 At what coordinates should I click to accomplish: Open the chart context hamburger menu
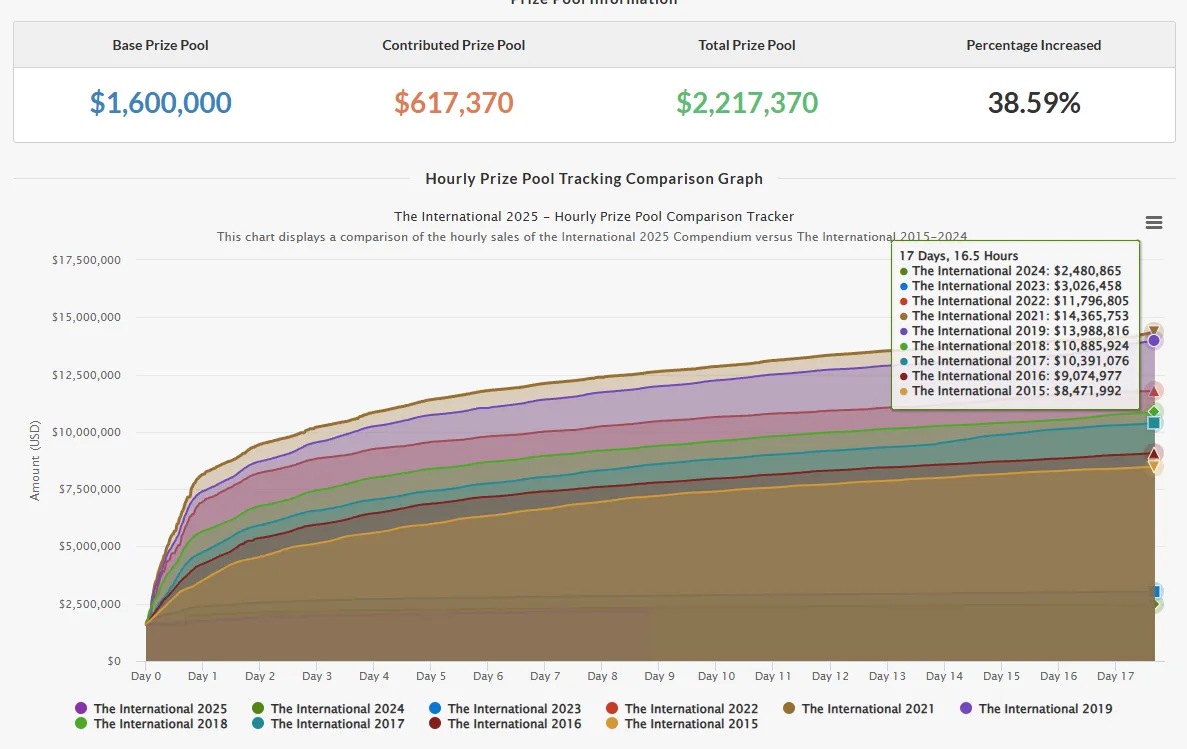click(1154, 222)
